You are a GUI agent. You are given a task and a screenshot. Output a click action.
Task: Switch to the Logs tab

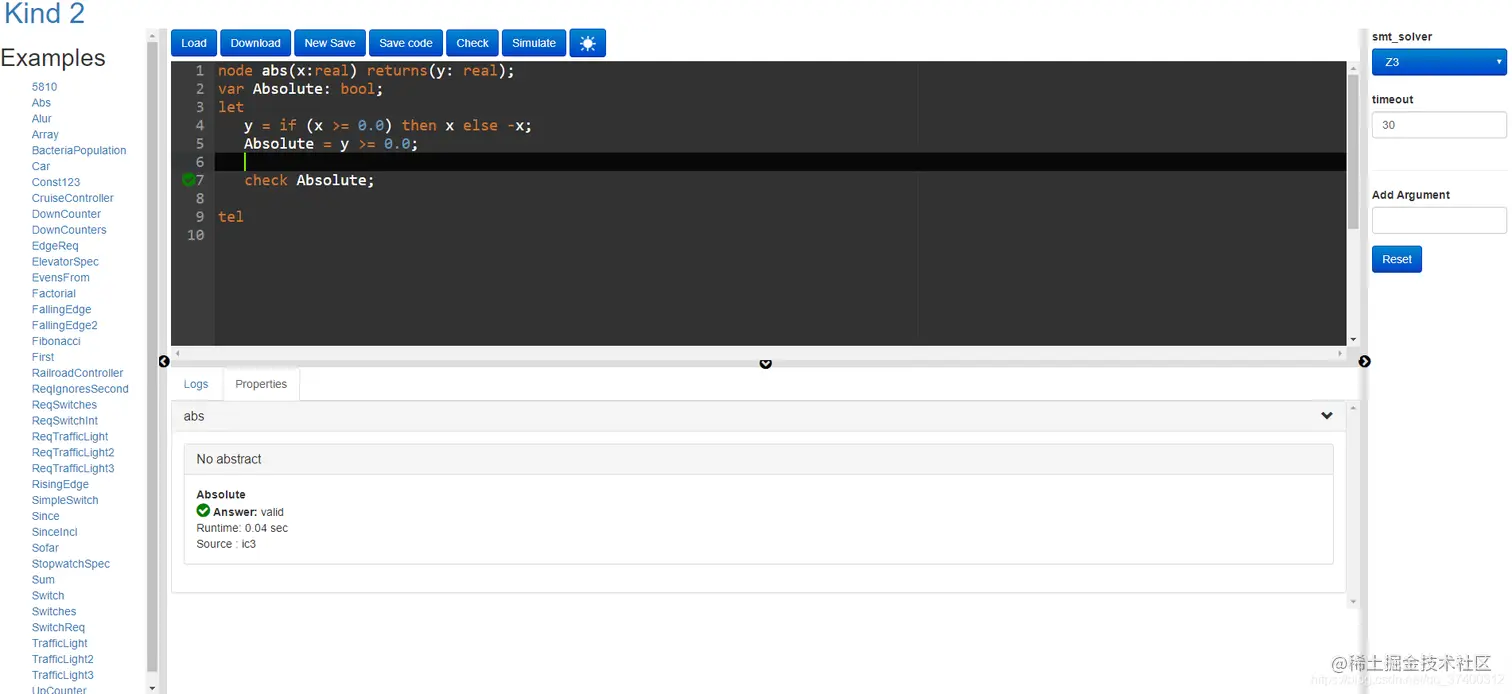pos(196,384)
